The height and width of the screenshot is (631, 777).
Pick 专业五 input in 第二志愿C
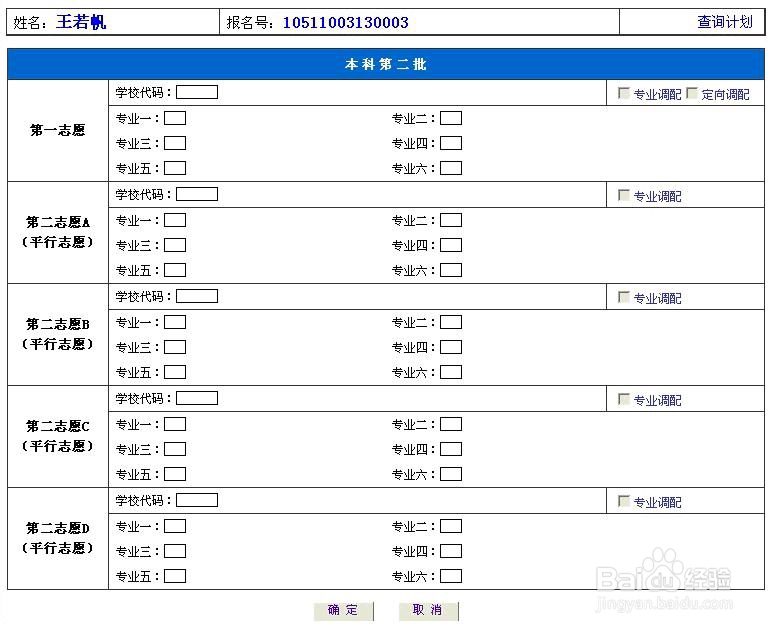click(175, 474)
